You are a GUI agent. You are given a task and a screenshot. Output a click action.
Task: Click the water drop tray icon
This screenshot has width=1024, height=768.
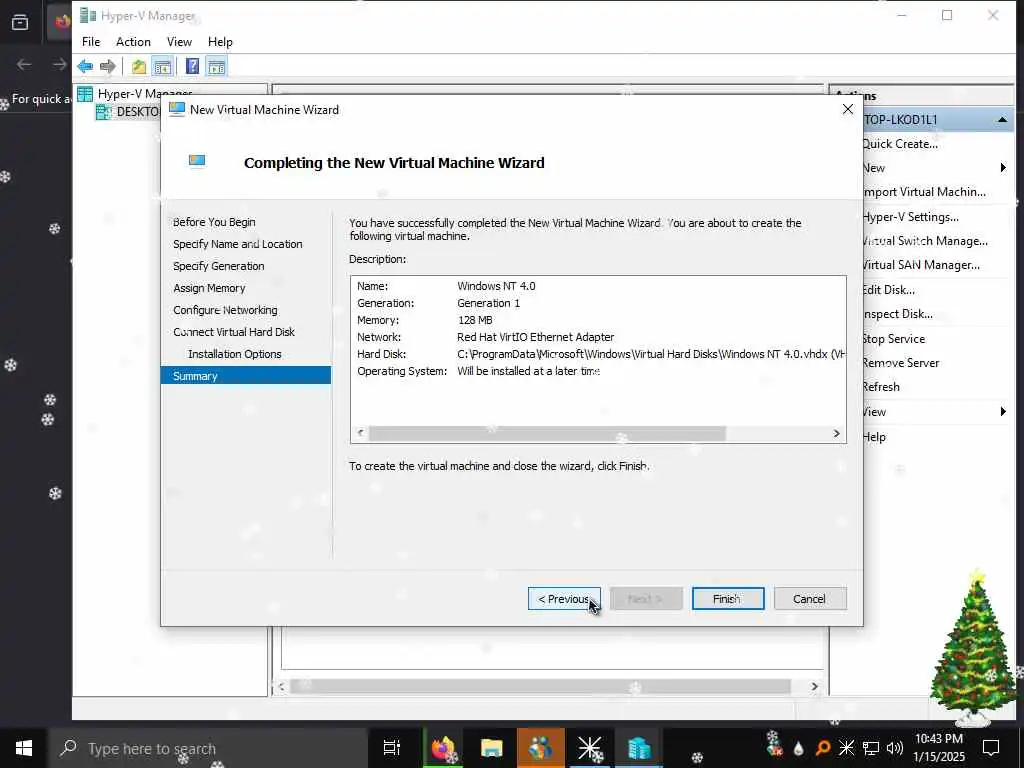point(798,748)
